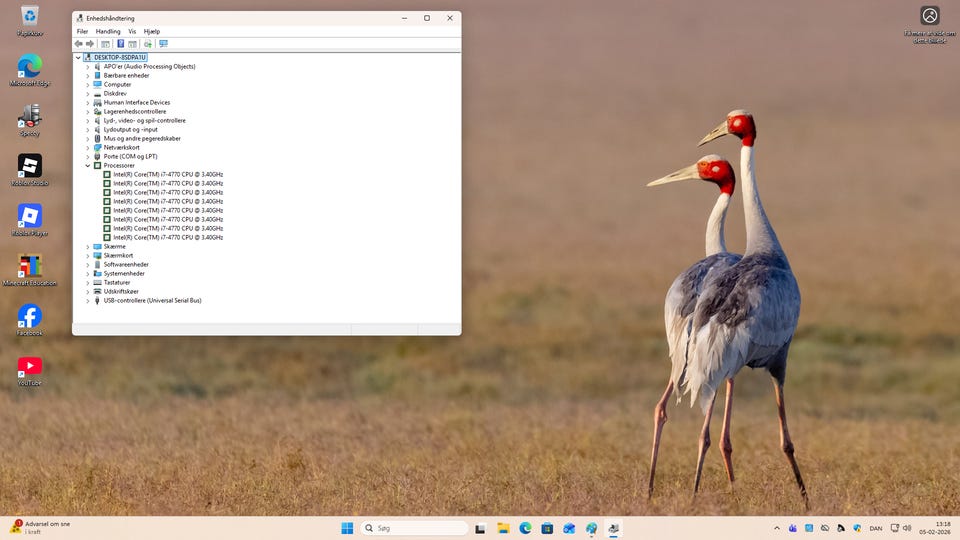Expand APO'er (Audio Processing Objects)
960x540 pixels.
(88, 67)
